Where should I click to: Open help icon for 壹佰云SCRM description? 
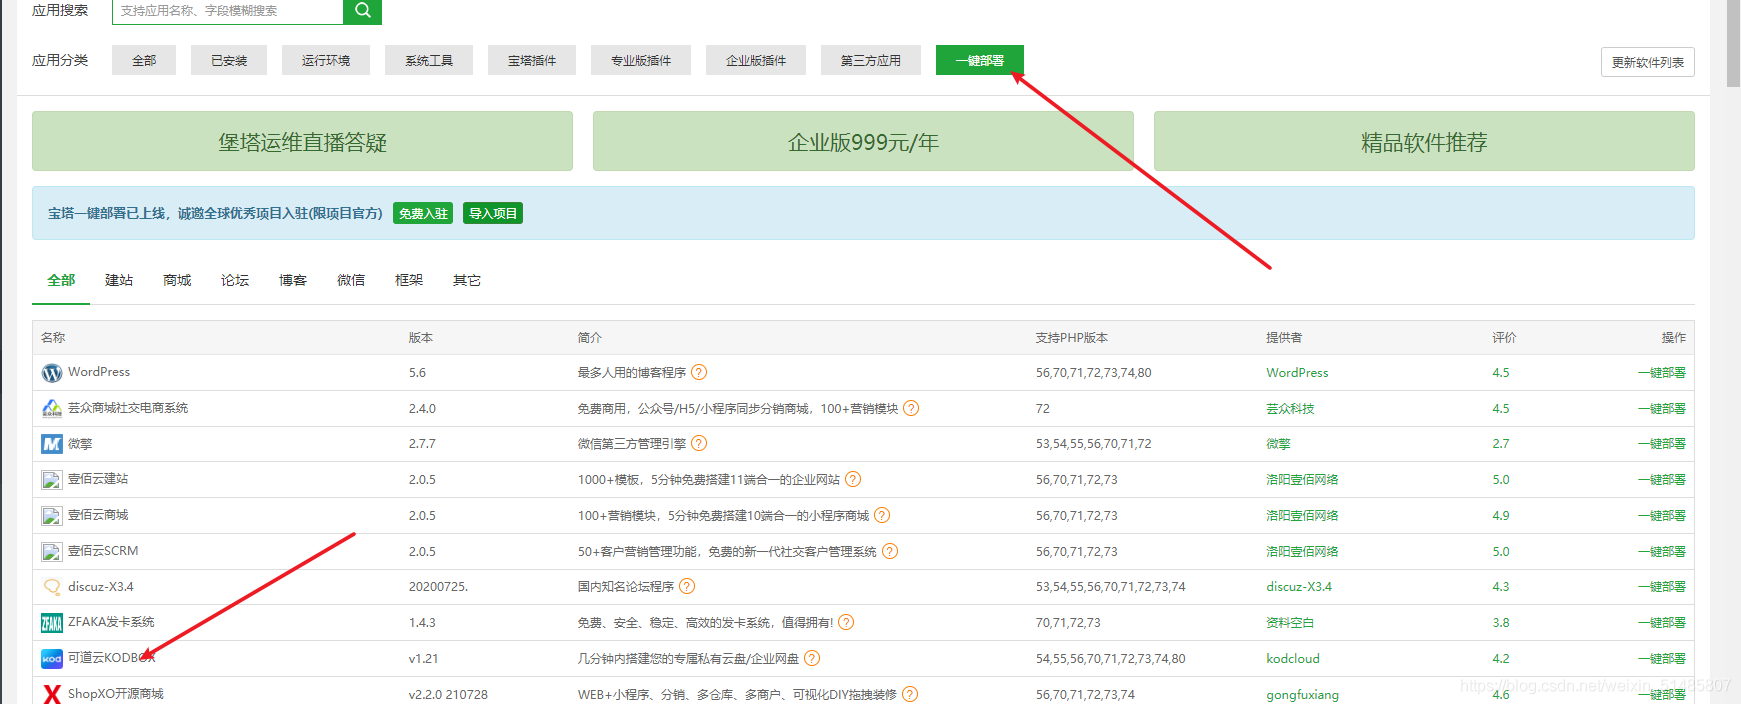click(890, 551)
